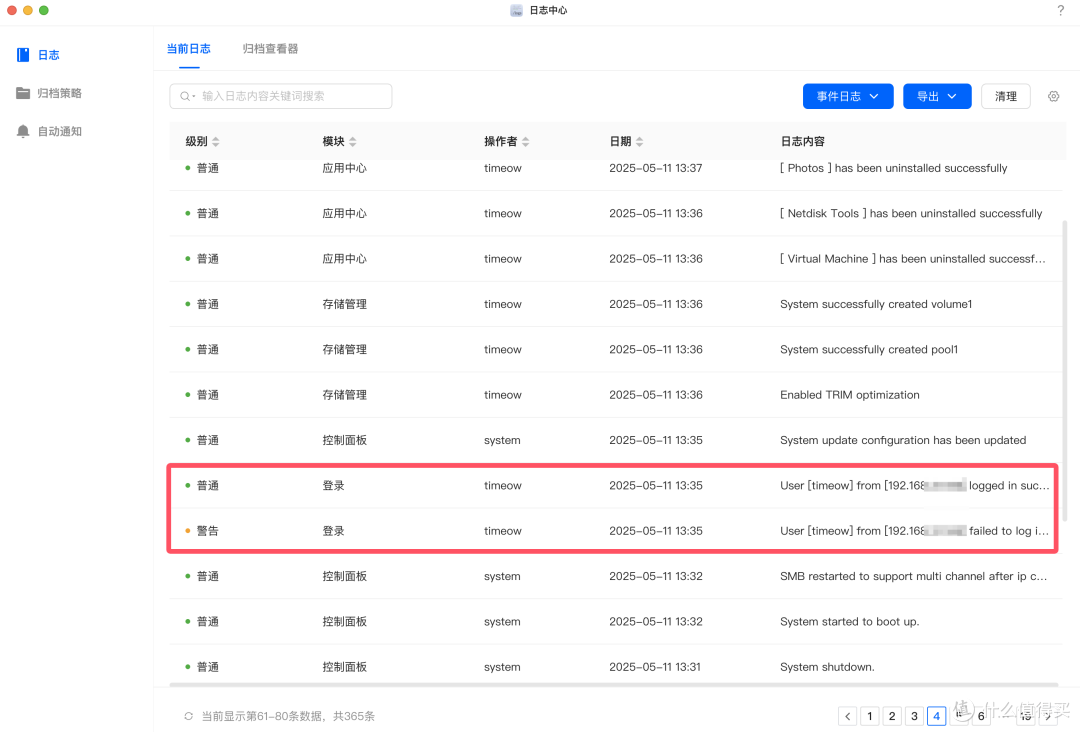The height and width of the screenshot is (732, 1080).
Task: Click the 清理 button
Action: (1006, 96)
